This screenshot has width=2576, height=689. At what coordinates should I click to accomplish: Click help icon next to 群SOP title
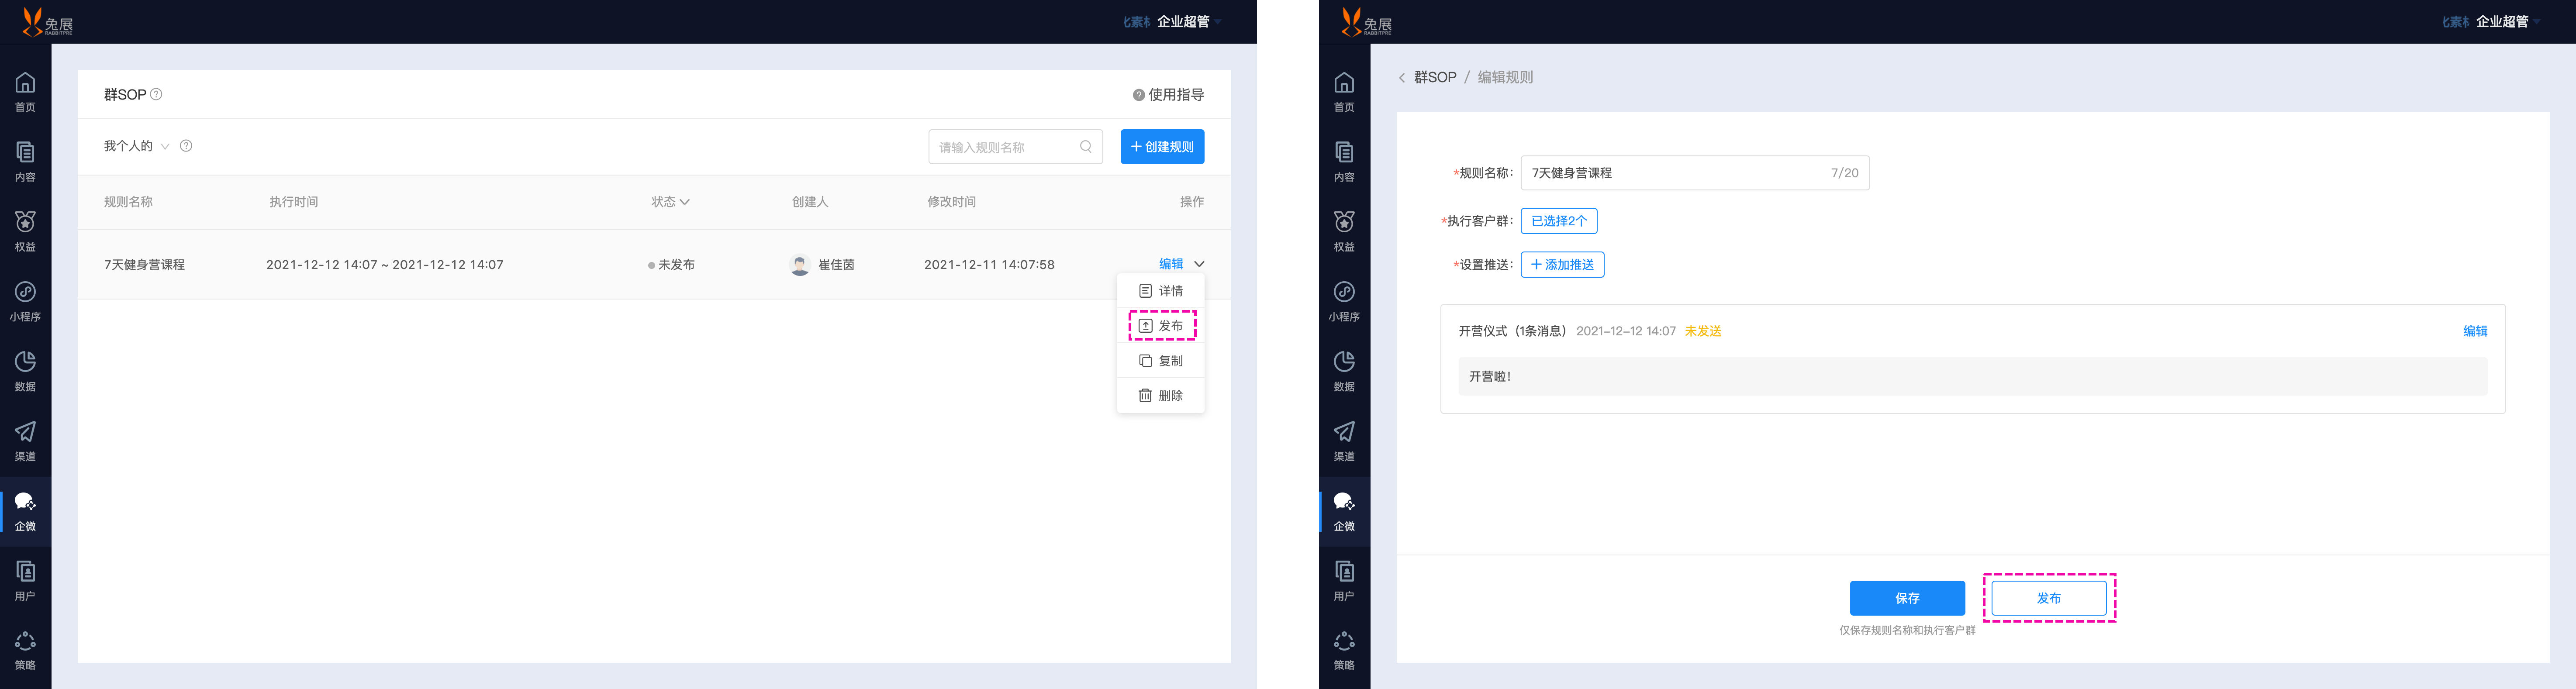(156, 94)
